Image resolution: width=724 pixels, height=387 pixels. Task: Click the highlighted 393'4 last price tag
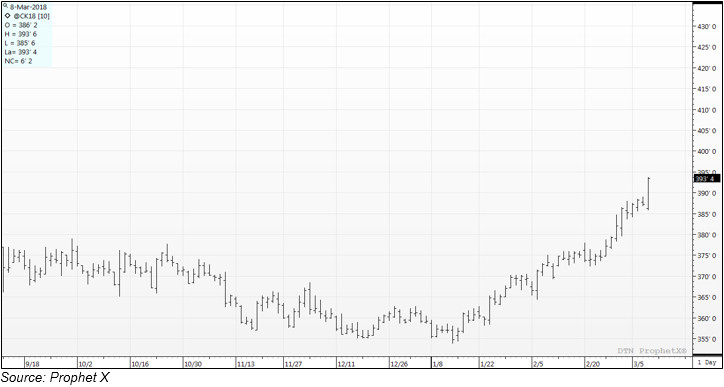(707, 179)
